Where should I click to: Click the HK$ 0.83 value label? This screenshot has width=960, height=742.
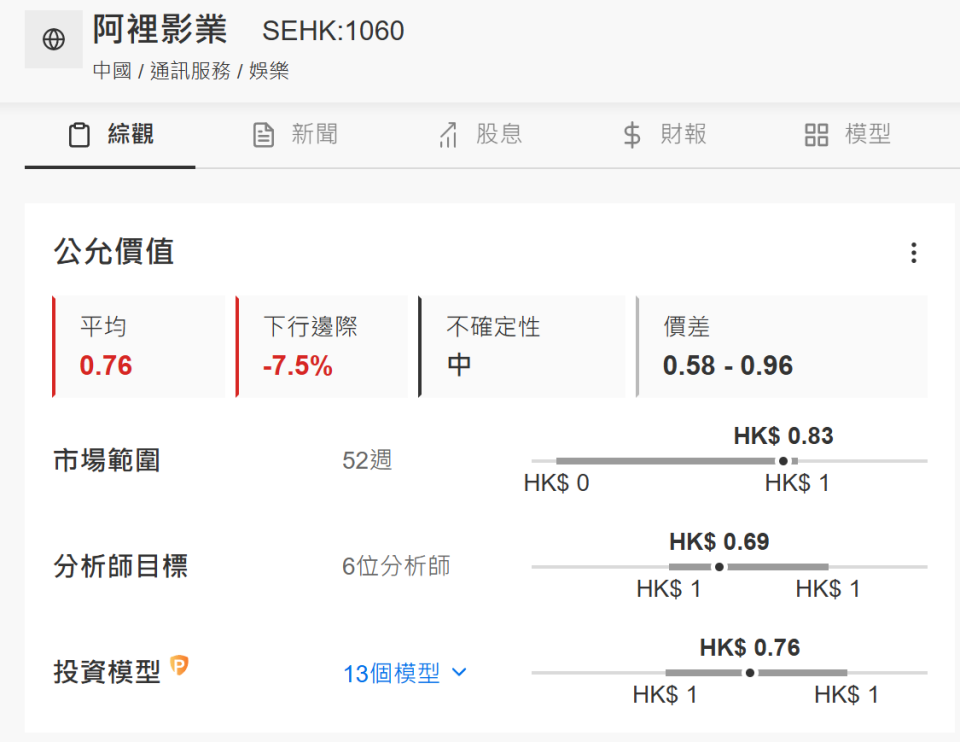(x=783, y=436)
